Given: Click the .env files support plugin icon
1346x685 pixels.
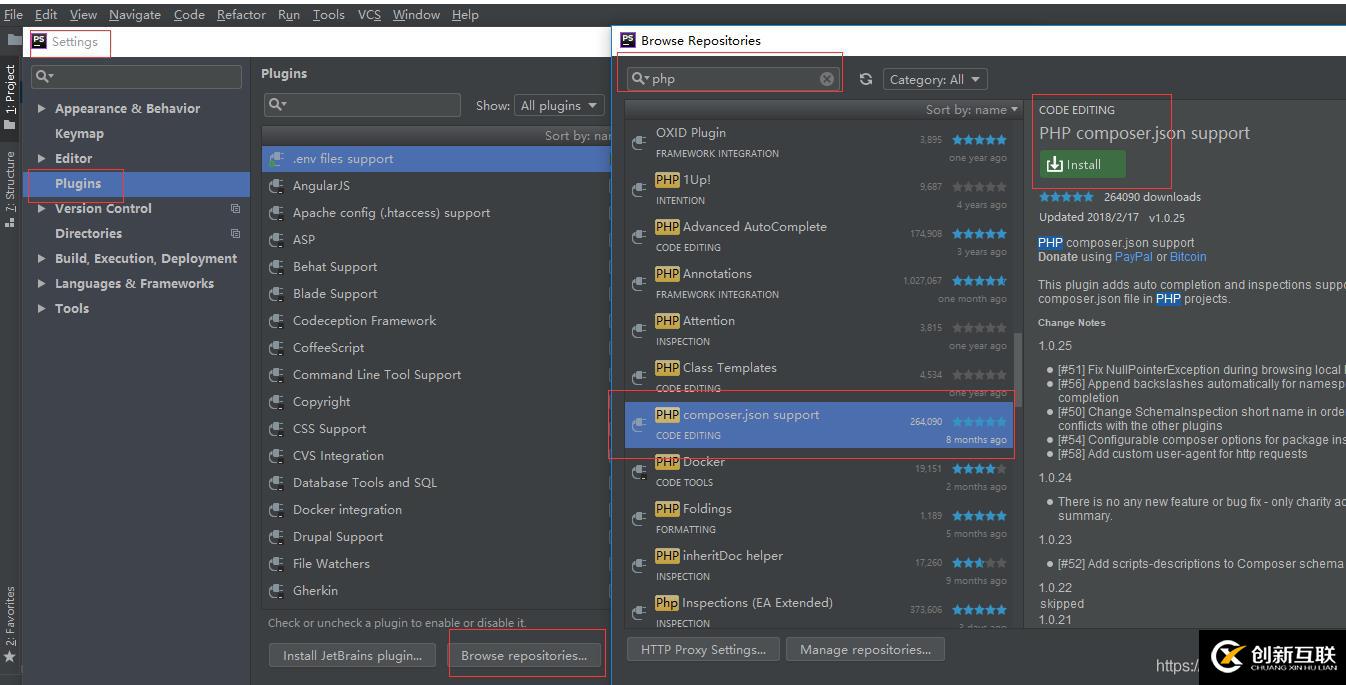Looking at the screenshot, I should pos(277,159).
